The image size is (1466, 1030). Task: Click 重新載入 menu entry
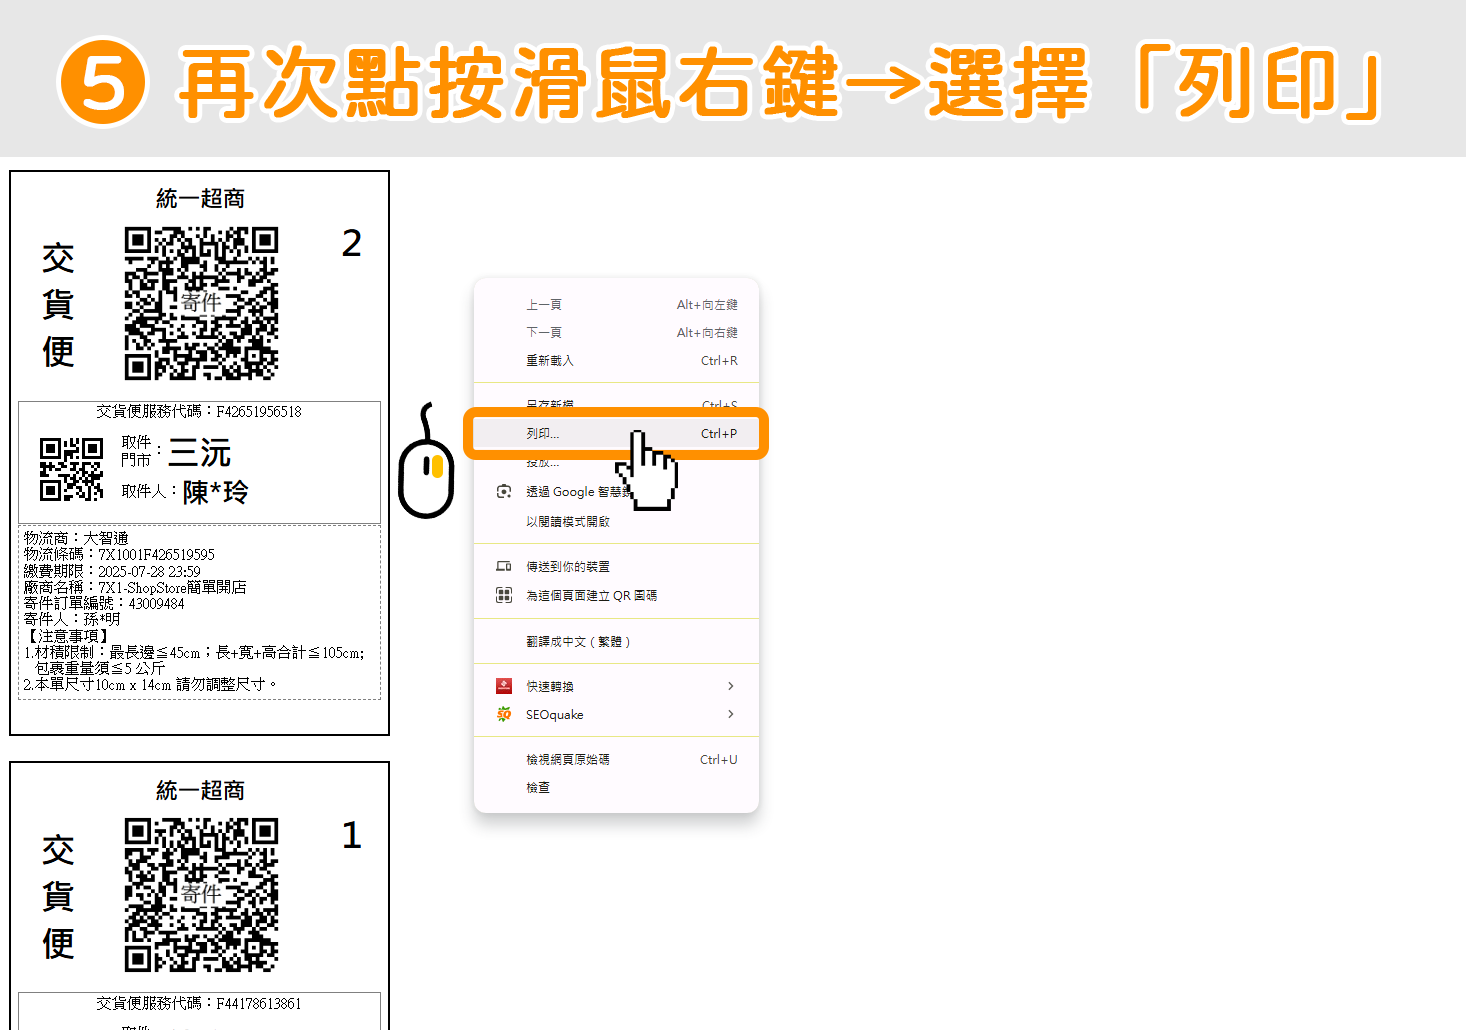615,361
